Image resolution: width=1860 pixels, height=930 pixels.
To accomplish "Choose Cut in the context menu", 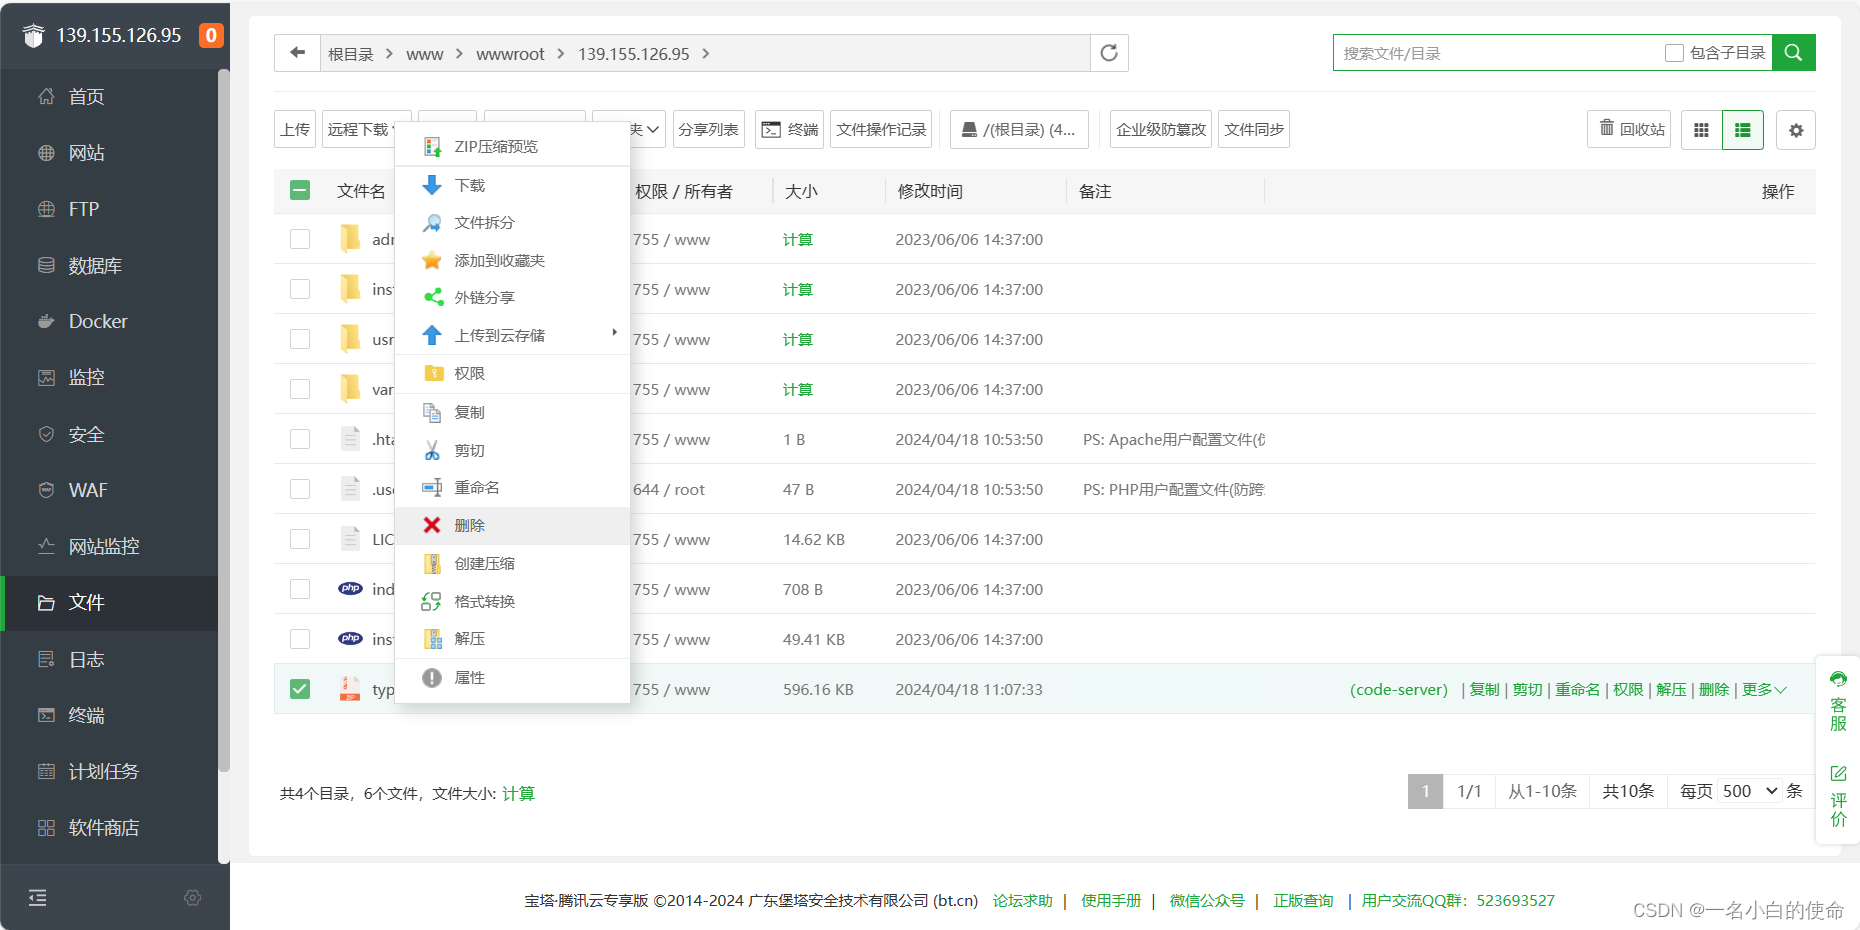I will tap(512, 451).
